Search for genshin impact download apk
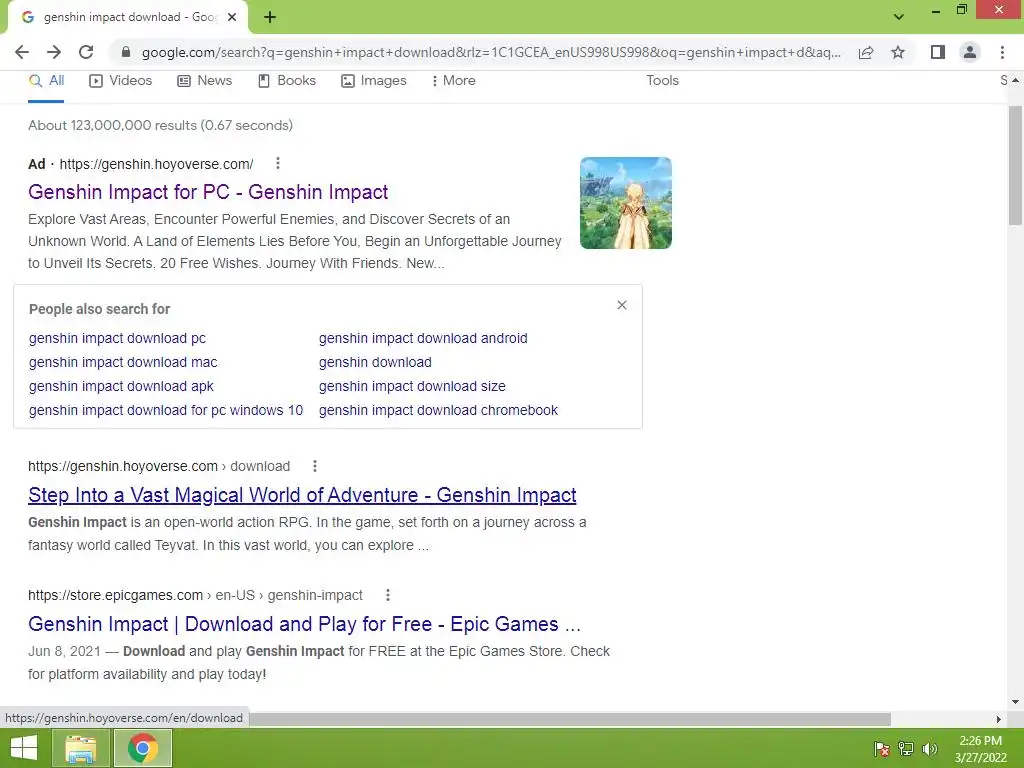Screen dimensions: 1024x768 click(x=121, y=386)
